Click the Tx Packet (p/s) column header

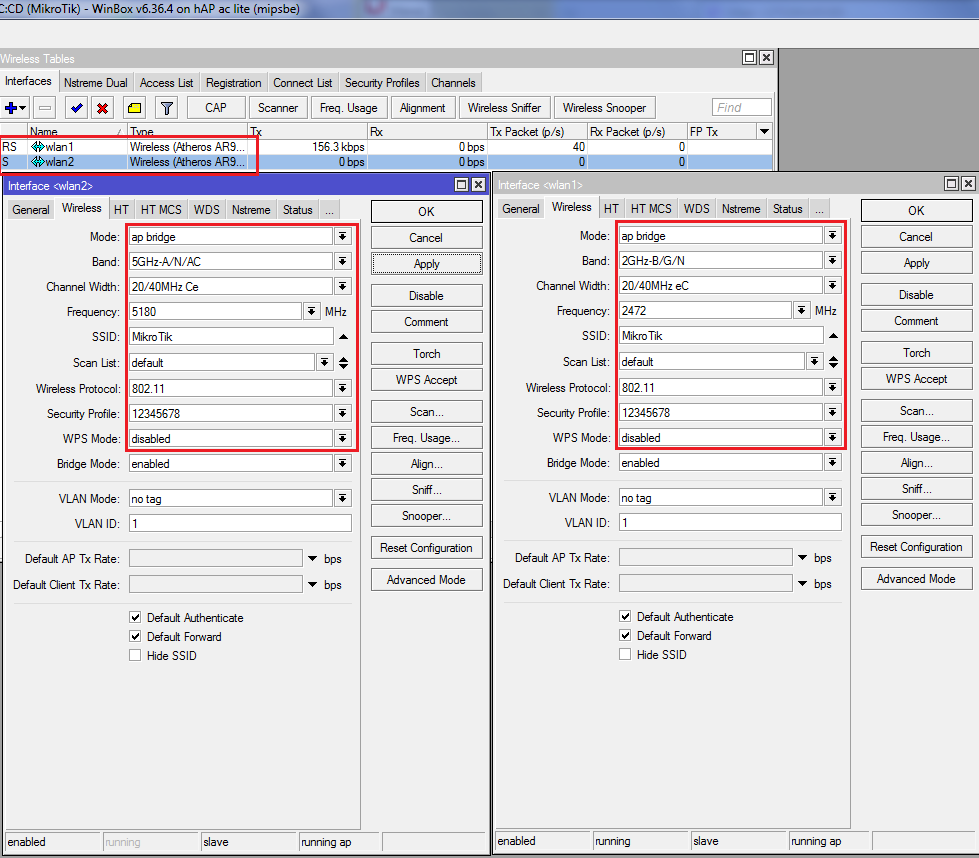click(537, 131)
